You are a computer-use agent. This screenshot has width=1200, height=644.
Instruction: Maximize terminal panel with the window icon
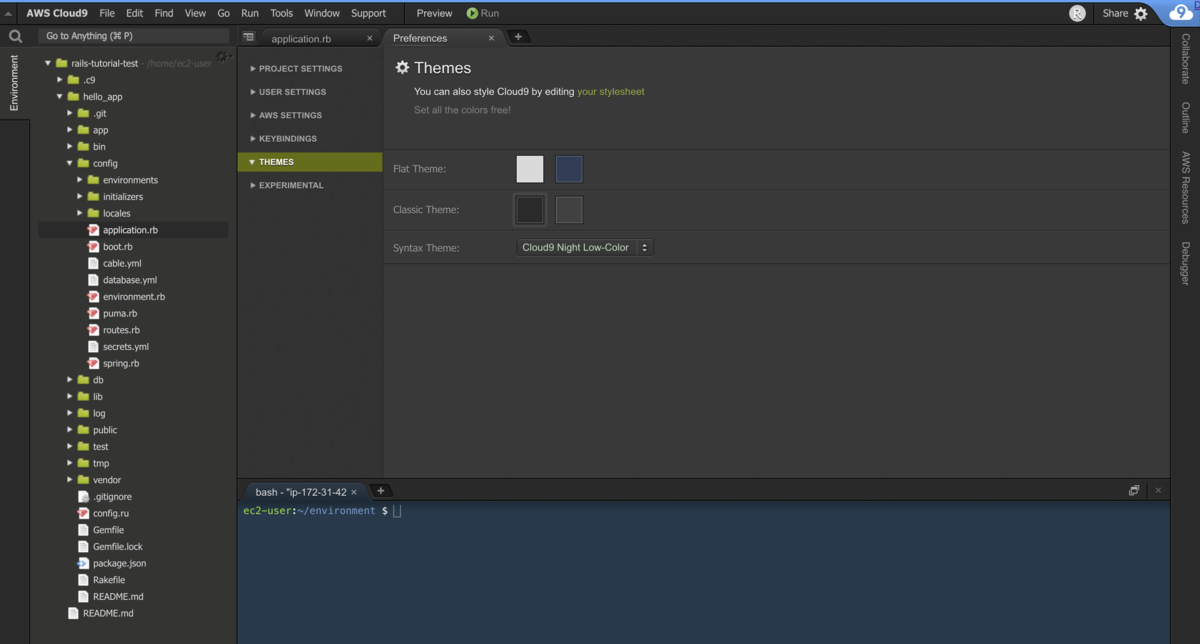pos(1134,491)
